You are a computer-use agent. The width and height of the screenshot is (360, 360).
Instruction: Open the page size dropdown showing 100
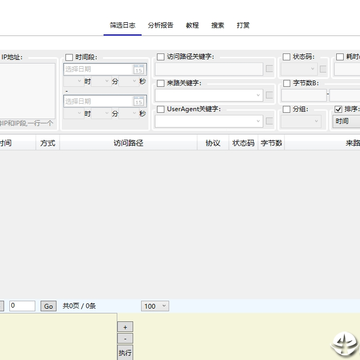(x=155, y=306)
